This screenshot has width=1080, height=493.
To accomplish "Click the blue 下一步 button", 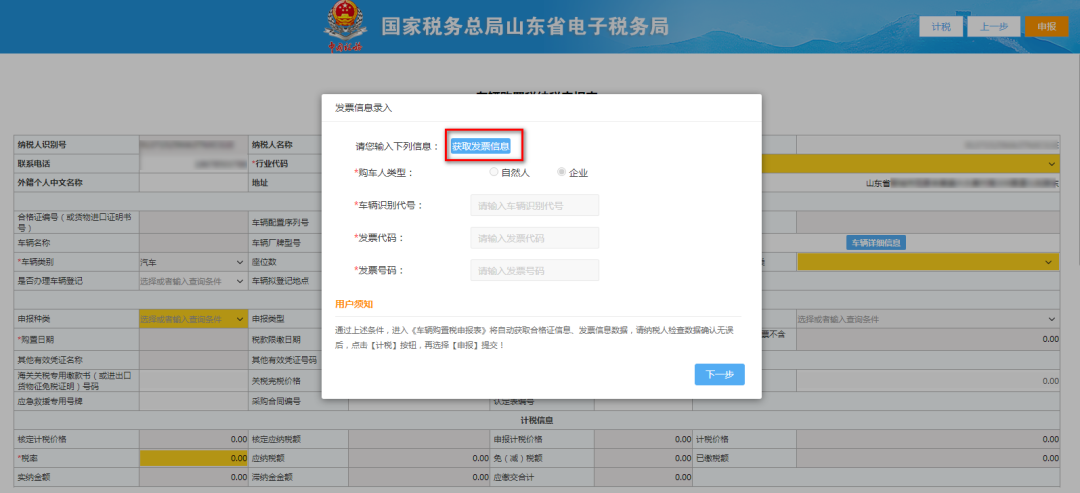I will pyautogui.click(x=719, y=375).
